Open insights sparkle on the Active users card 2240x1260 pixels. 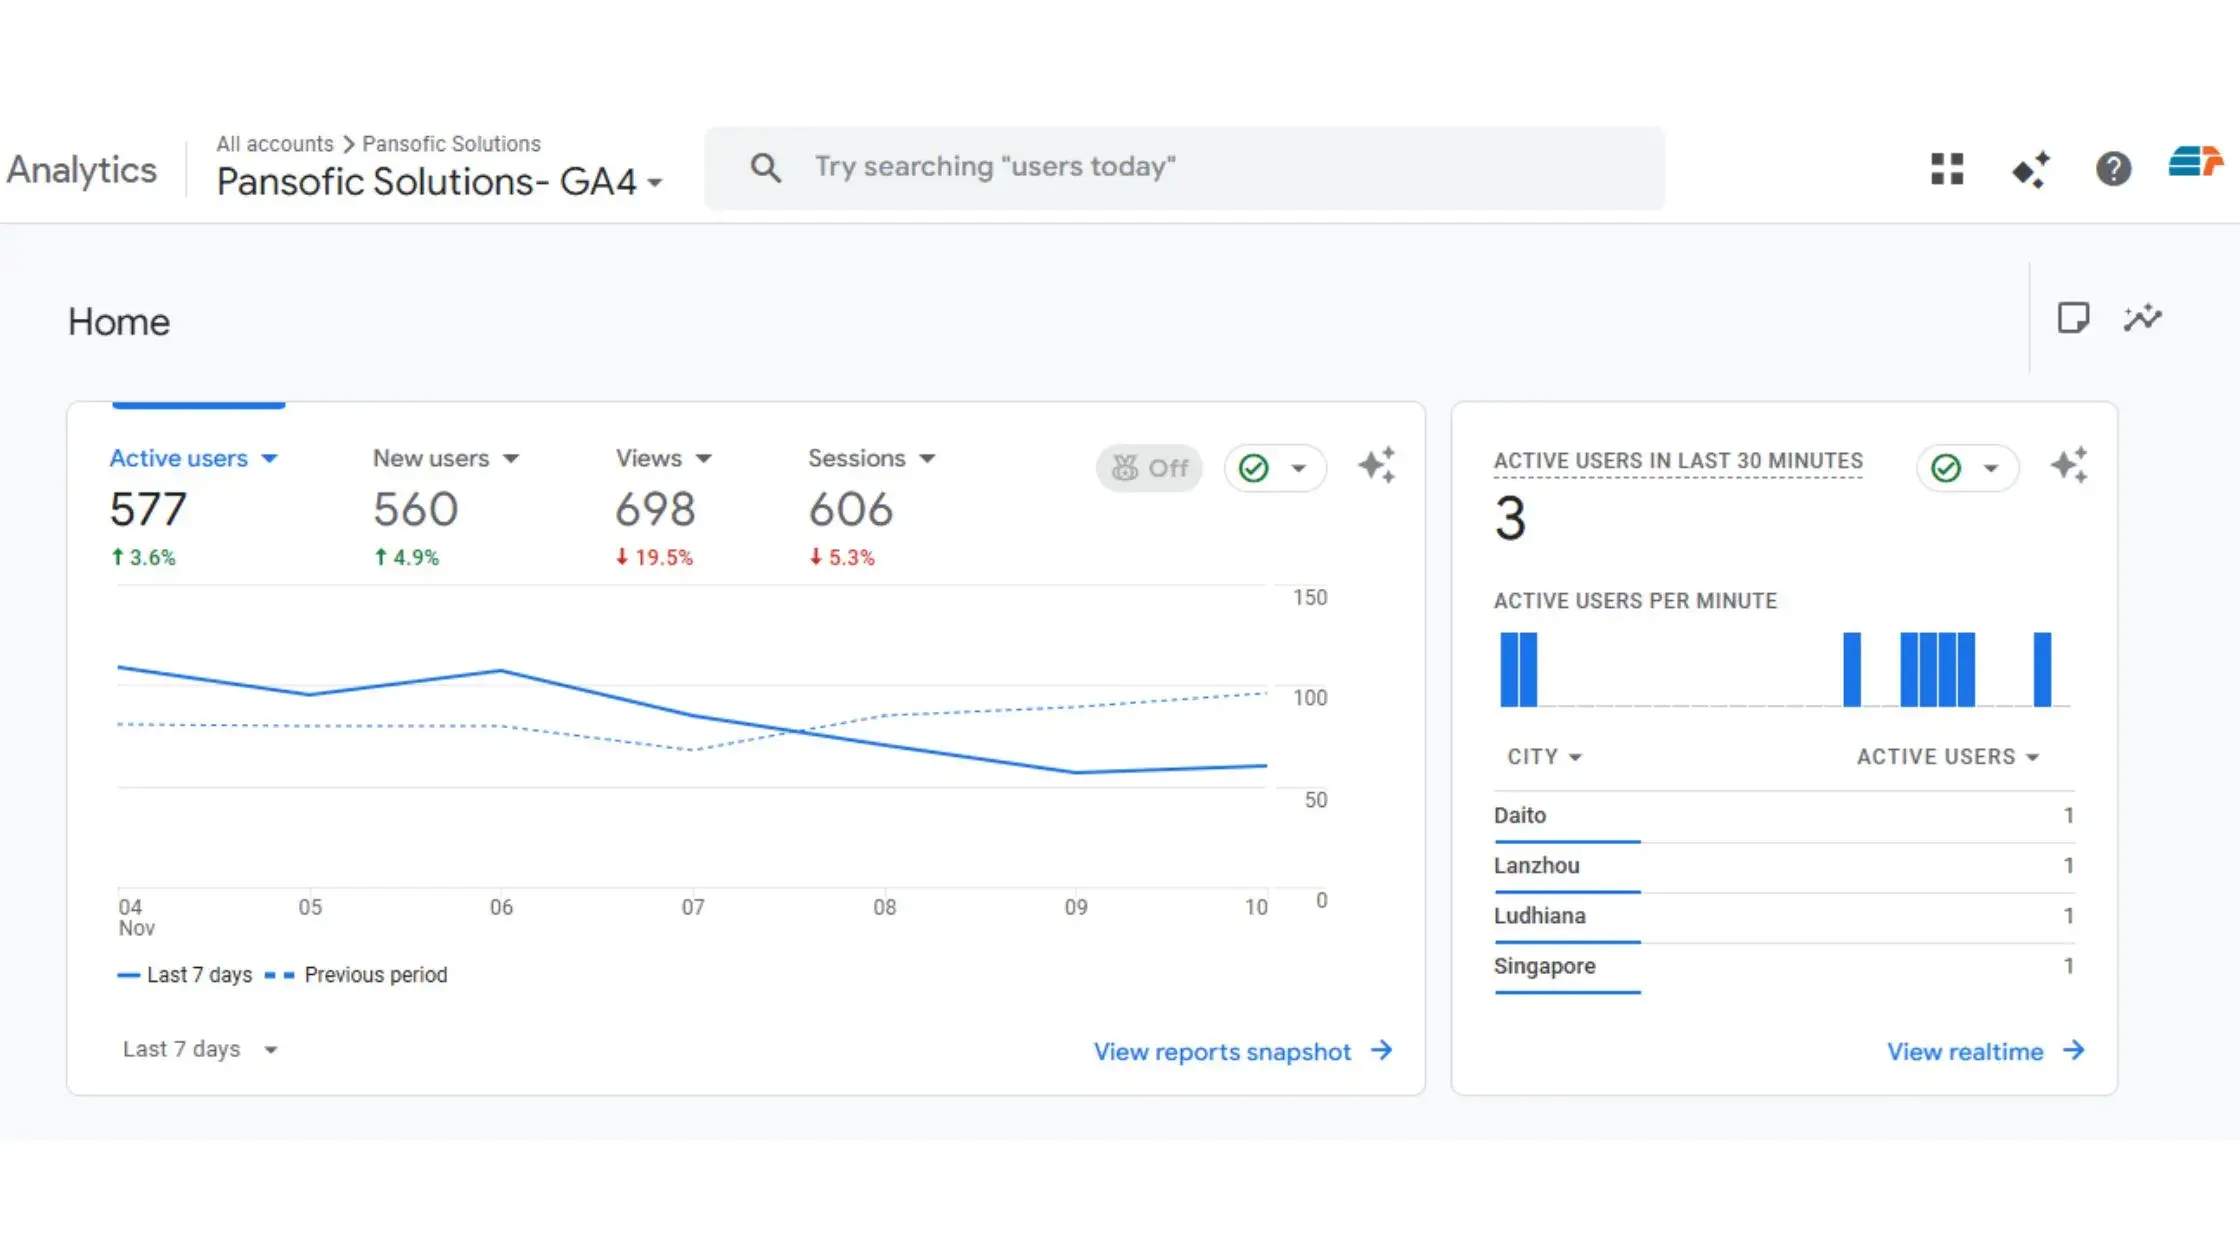coord(1377,465)
